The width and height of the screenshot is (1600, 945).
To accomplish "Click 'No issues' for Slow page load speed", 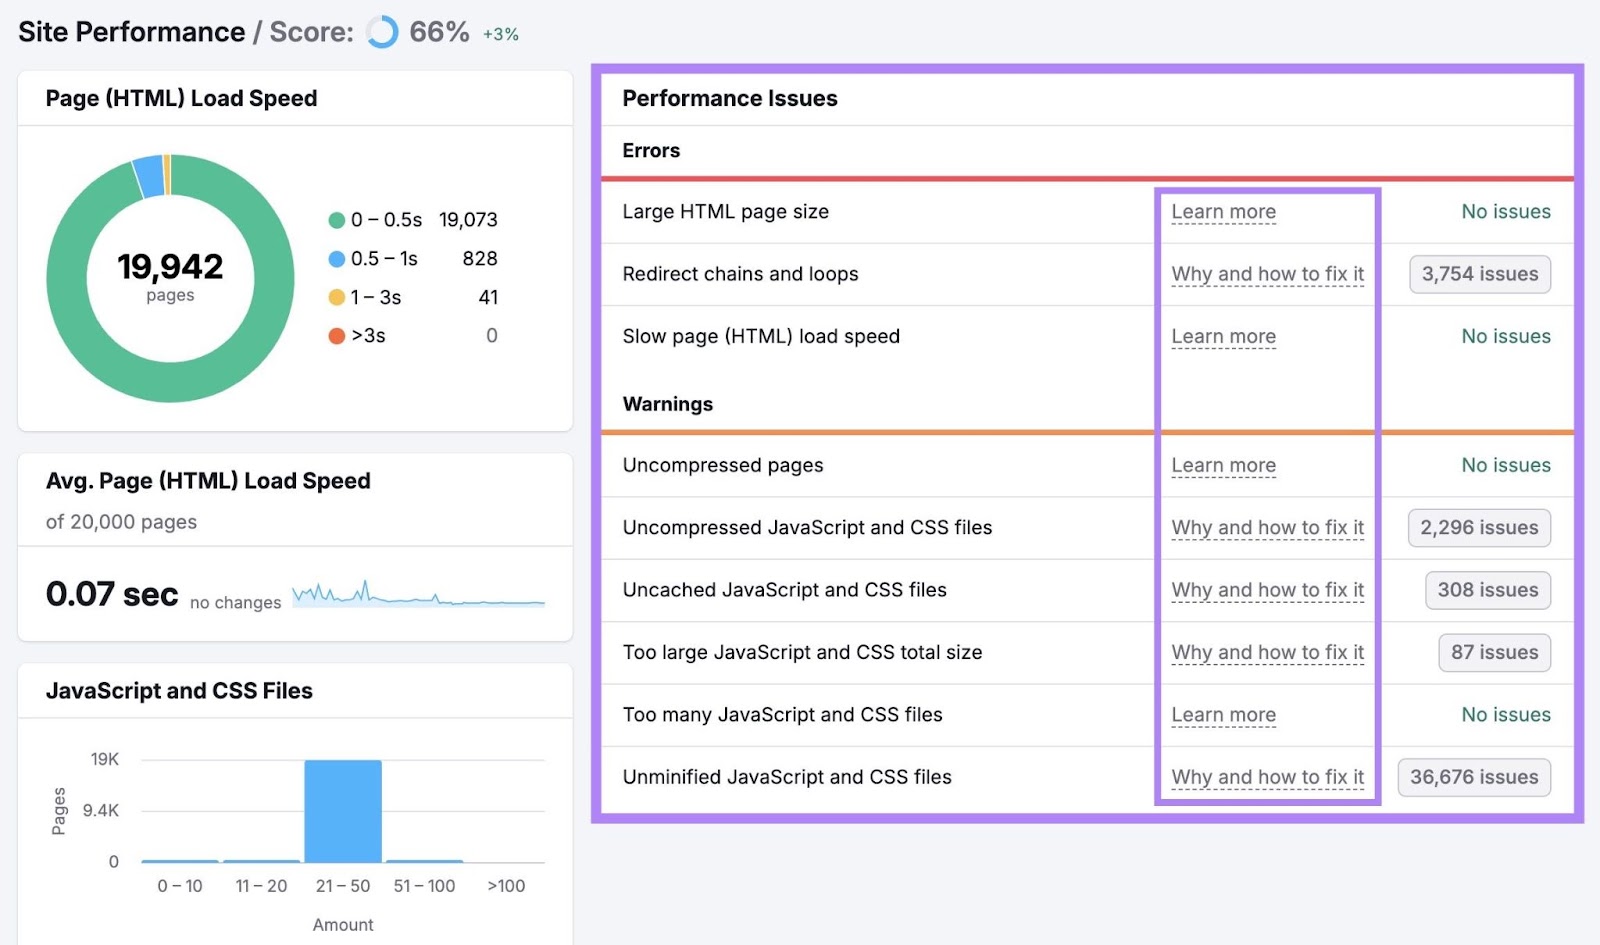I will pos(1506,337).
